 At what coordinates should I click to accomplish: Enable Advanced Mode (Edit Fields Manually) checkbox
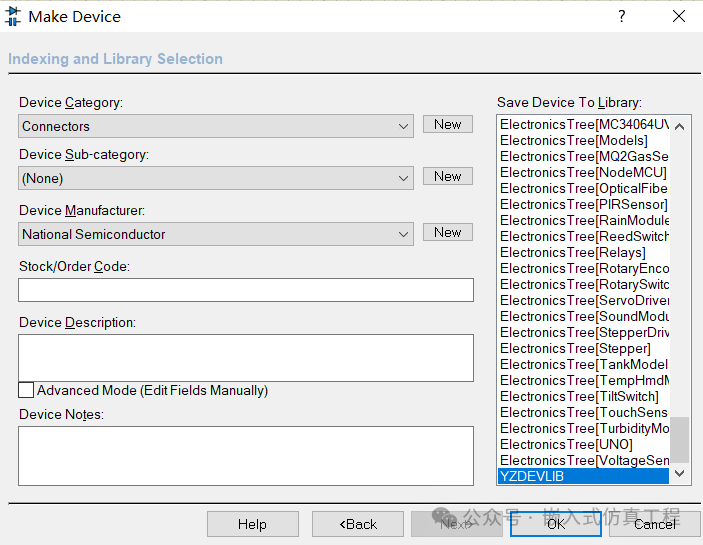point(26,390)
